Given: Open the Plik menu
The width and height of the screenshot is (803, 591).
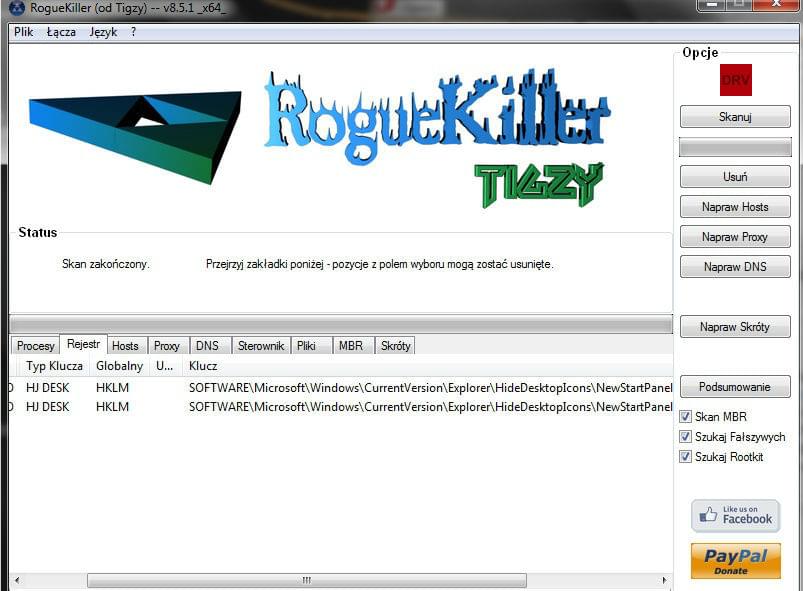Looking at the screenshot, I should pos(24,32).
